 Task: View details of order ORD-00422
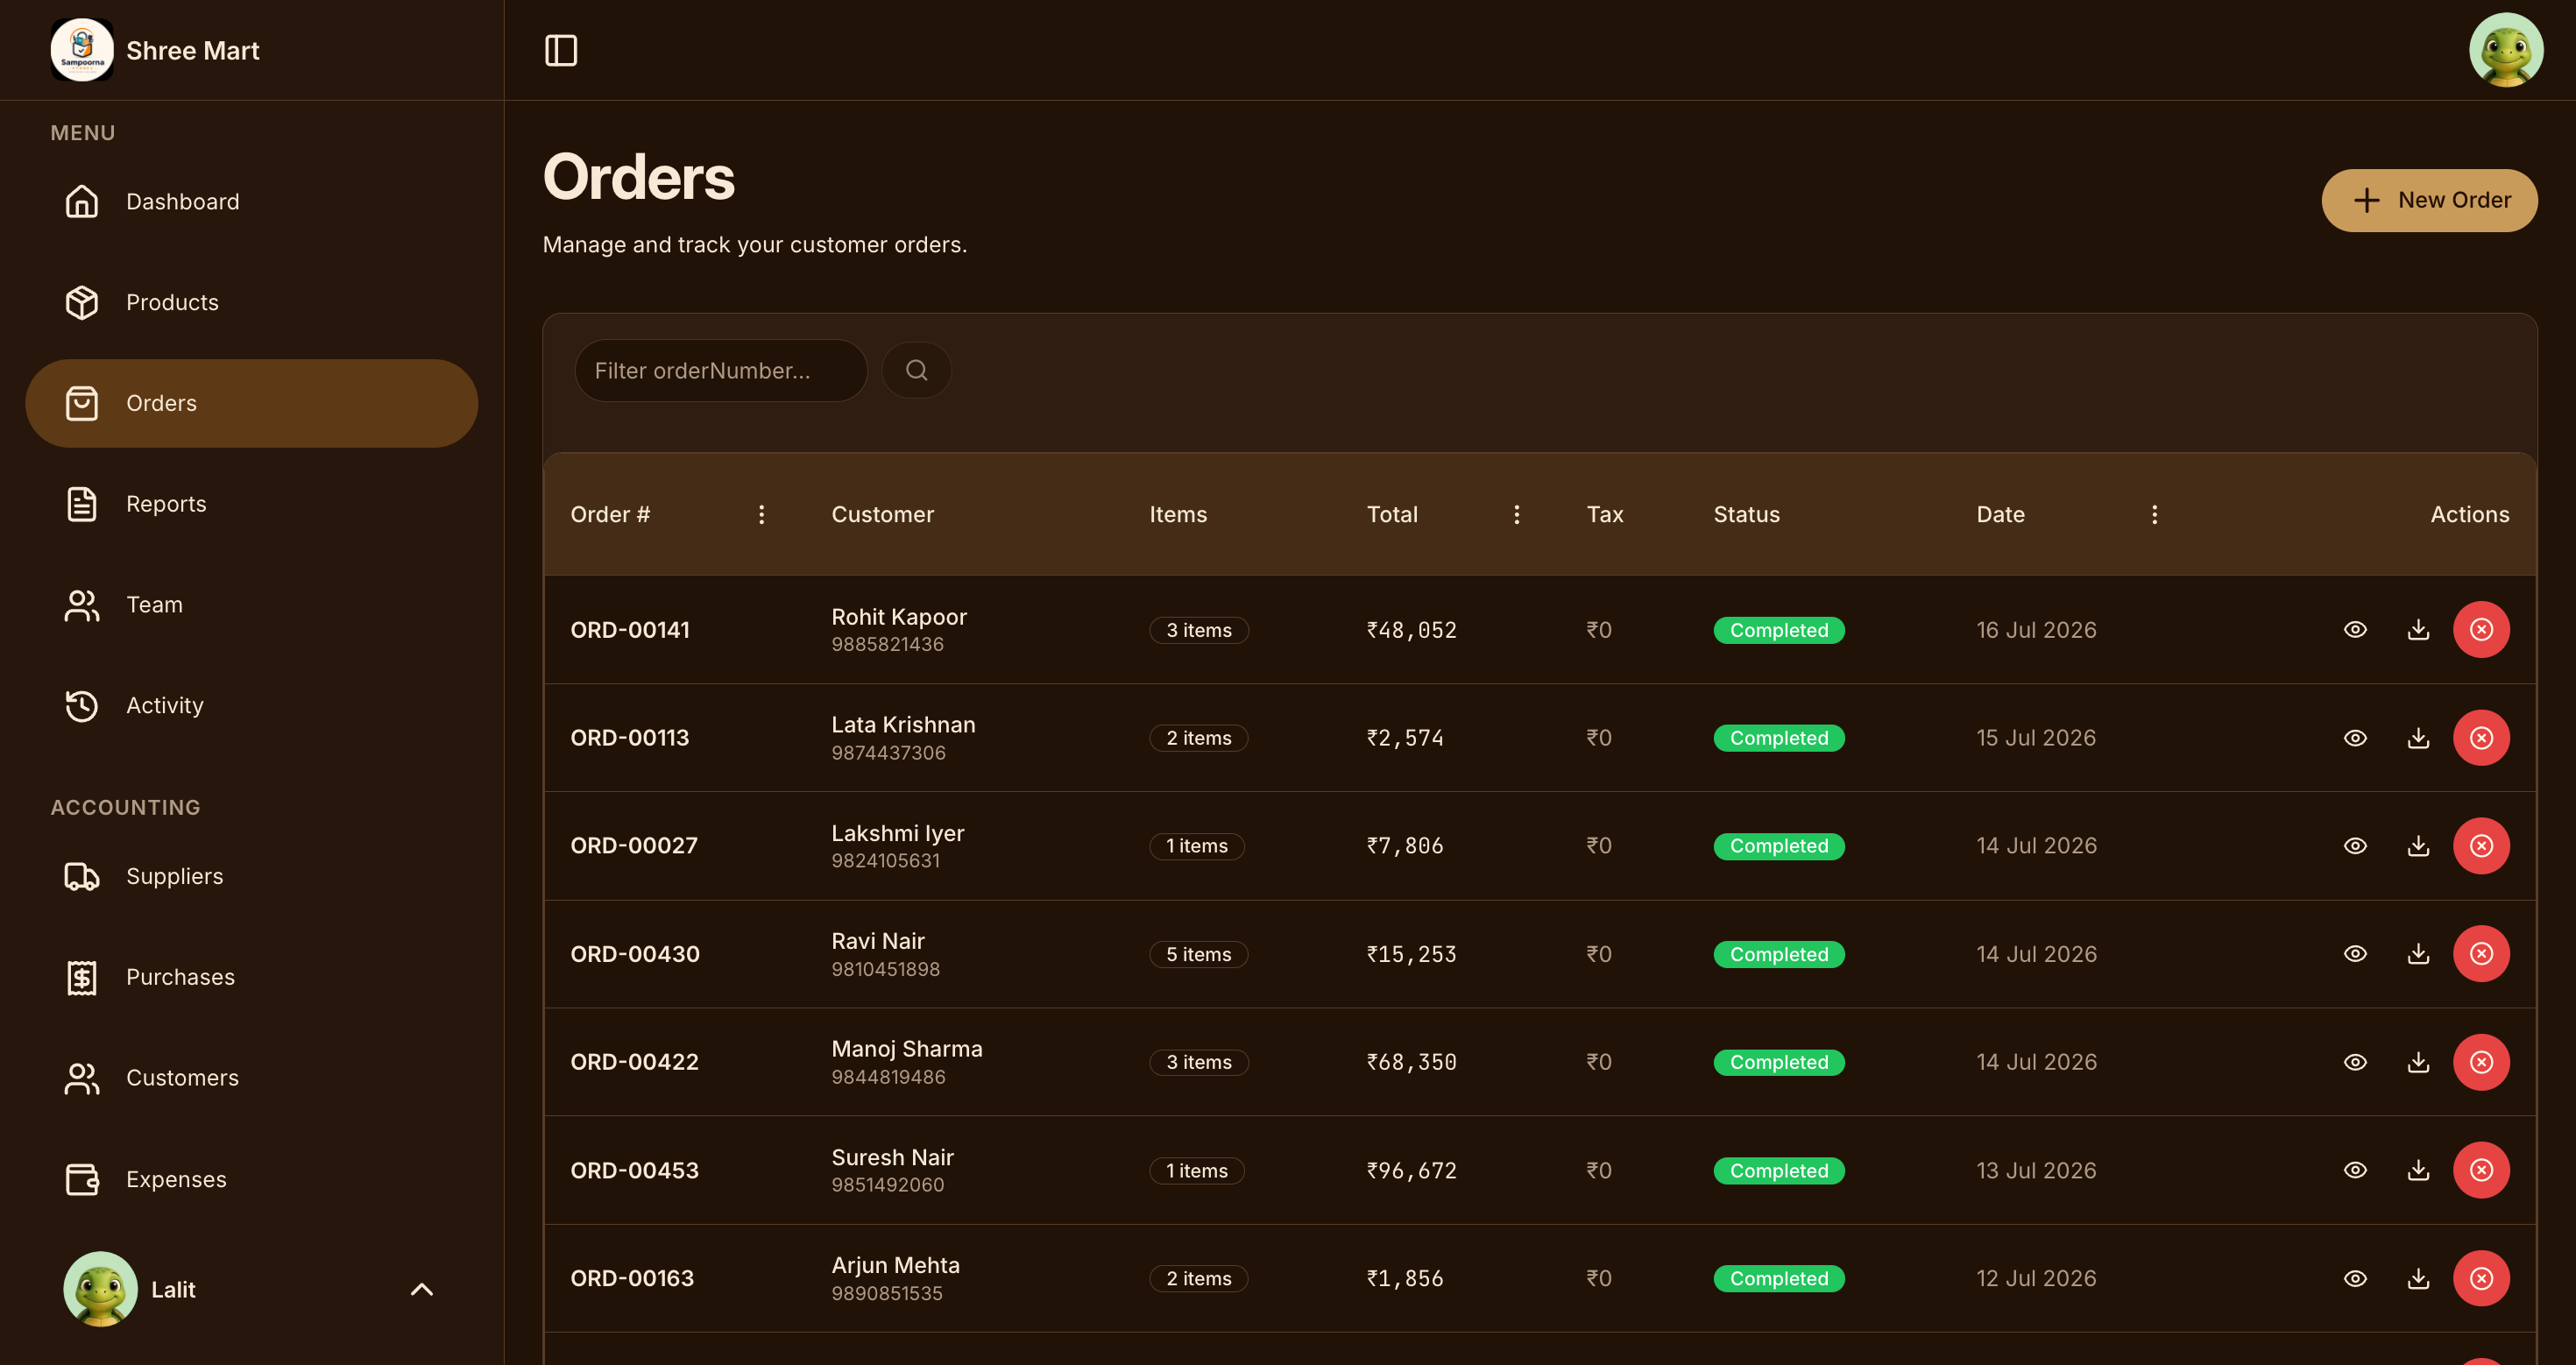point(2355,1062)
